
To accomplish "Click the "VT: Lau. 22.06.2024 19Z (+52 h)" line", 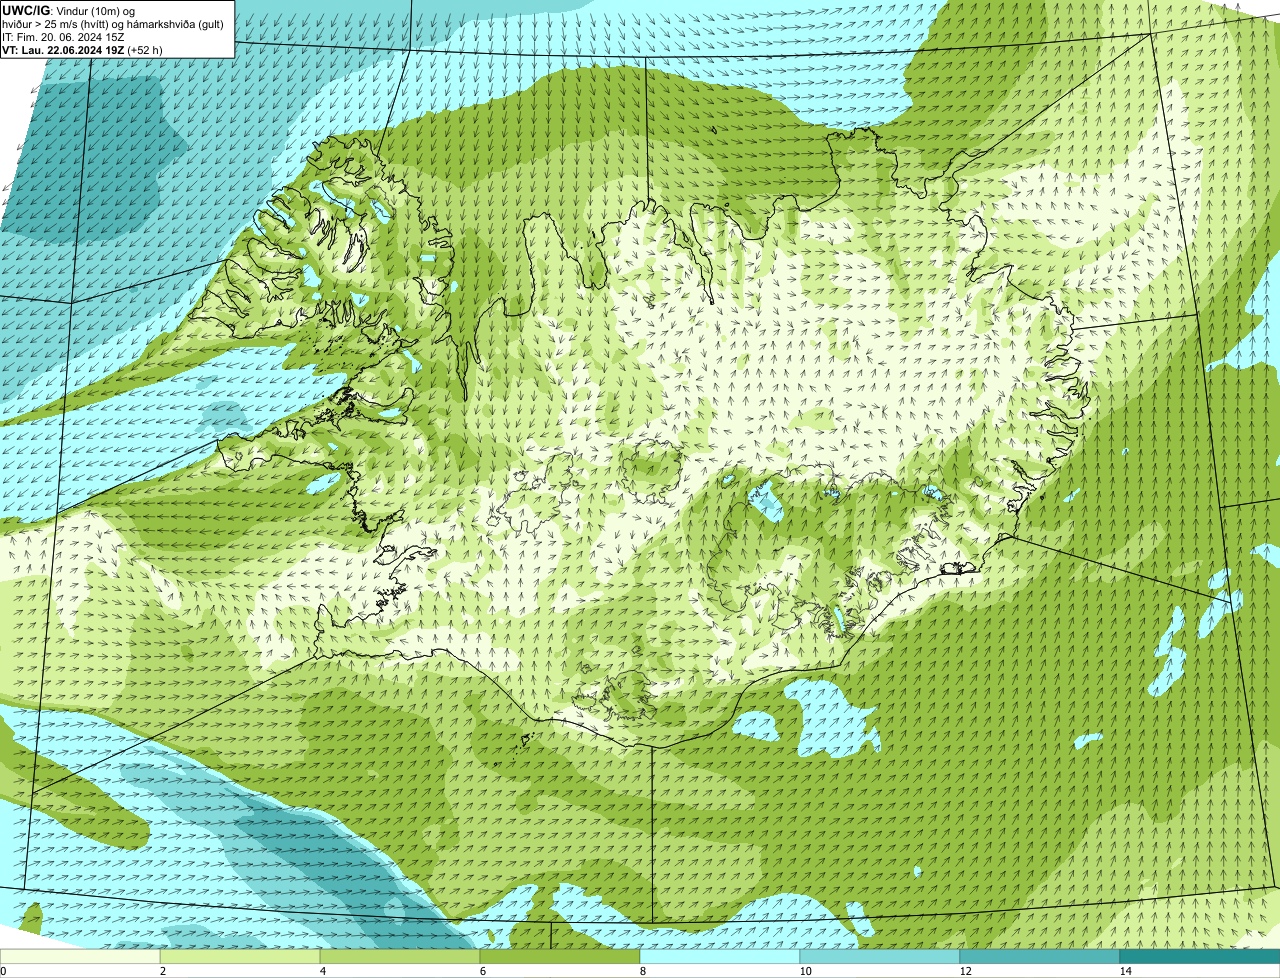I will click(x=82, y=49).
